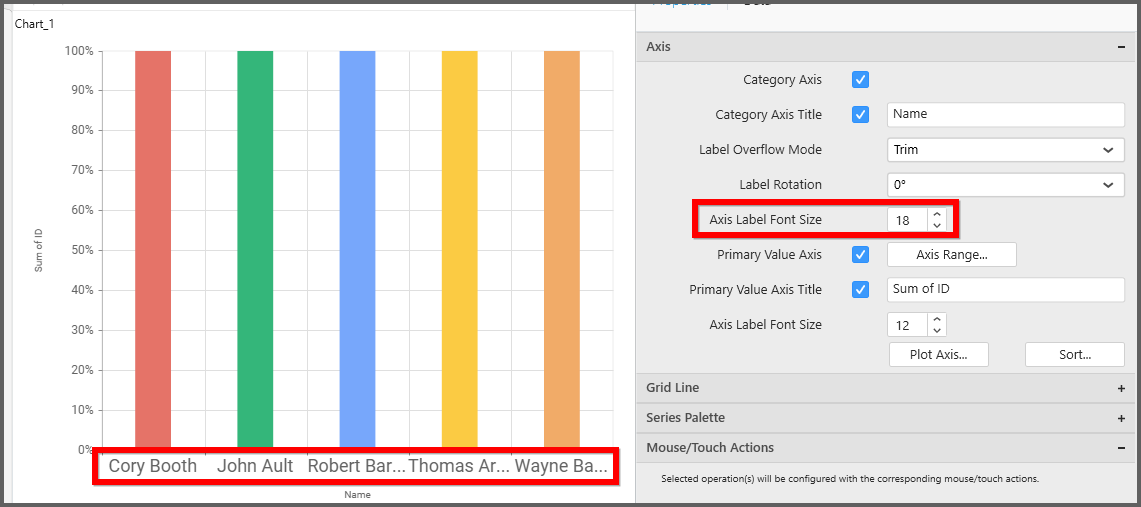
Task: Disable the Primary Value Axis checkbox
Action: coord(860,255)
